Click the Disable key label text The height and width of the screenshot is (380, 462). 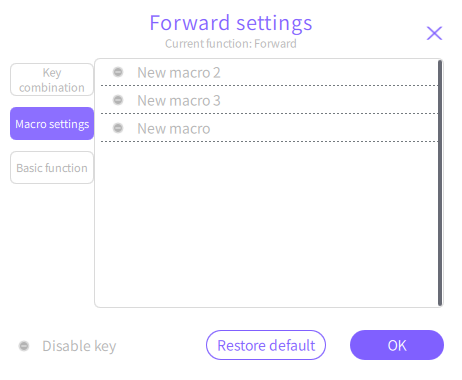click(79, 346)
